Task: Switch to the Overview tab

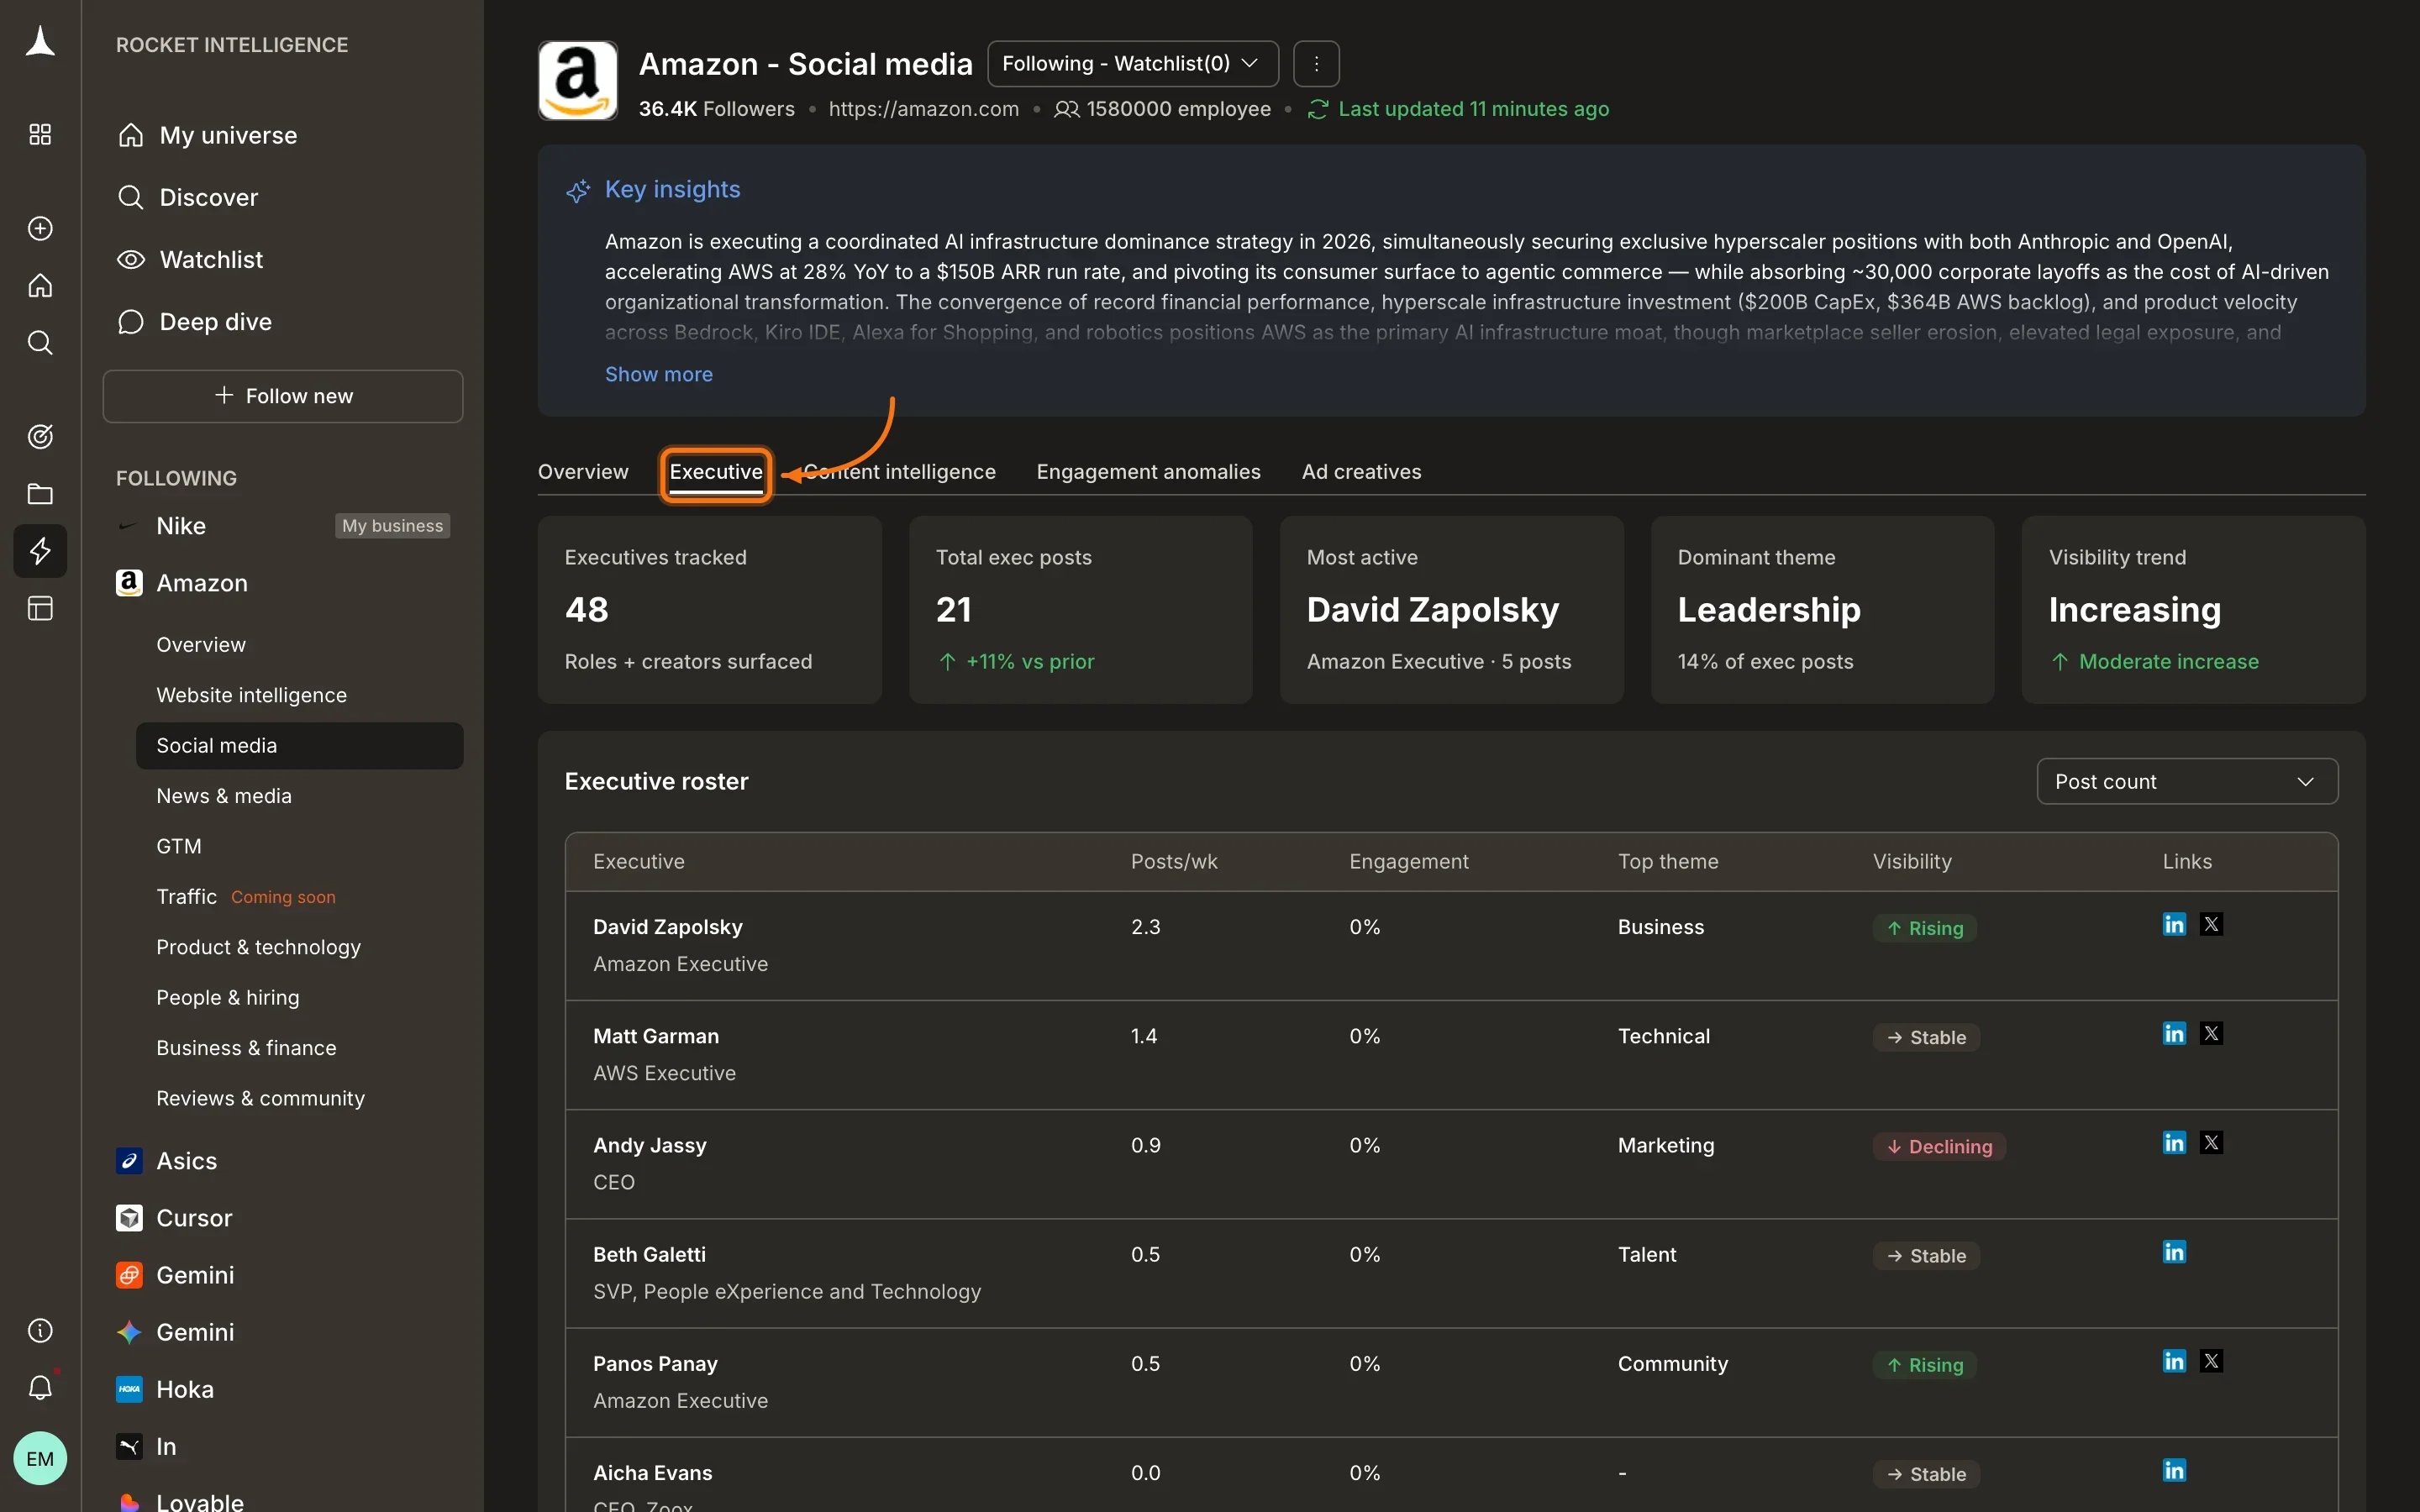Action: (x=583, y=472)
